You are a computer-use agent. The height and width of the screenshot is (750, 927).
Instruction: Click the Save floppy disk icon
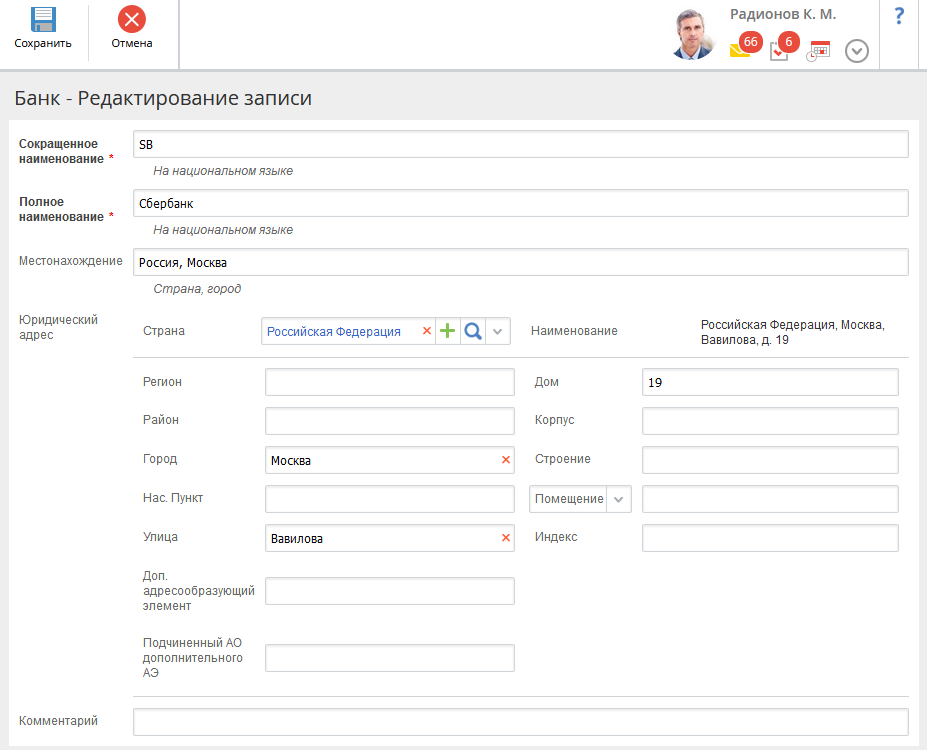pyautogui.click(x=43, y=20)
